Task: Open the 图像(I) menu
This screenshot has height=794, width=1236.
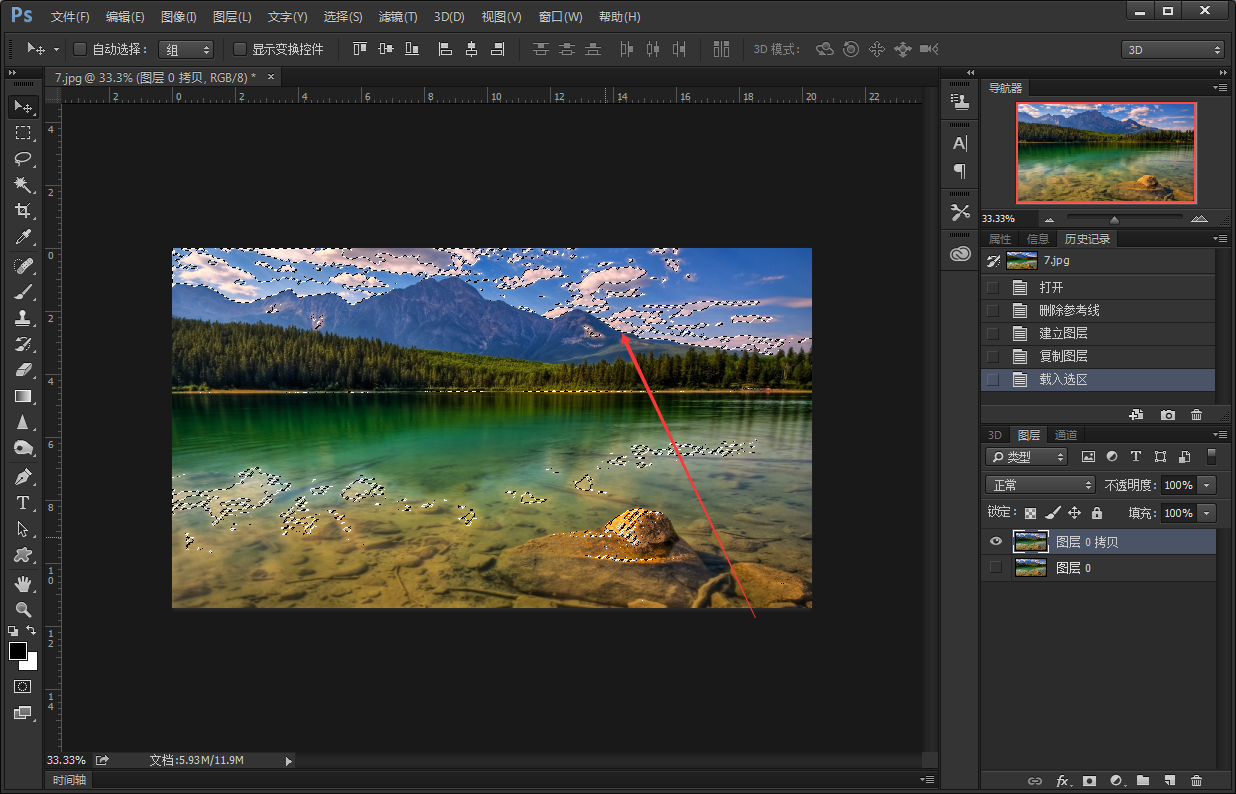Action: point(179,17)
